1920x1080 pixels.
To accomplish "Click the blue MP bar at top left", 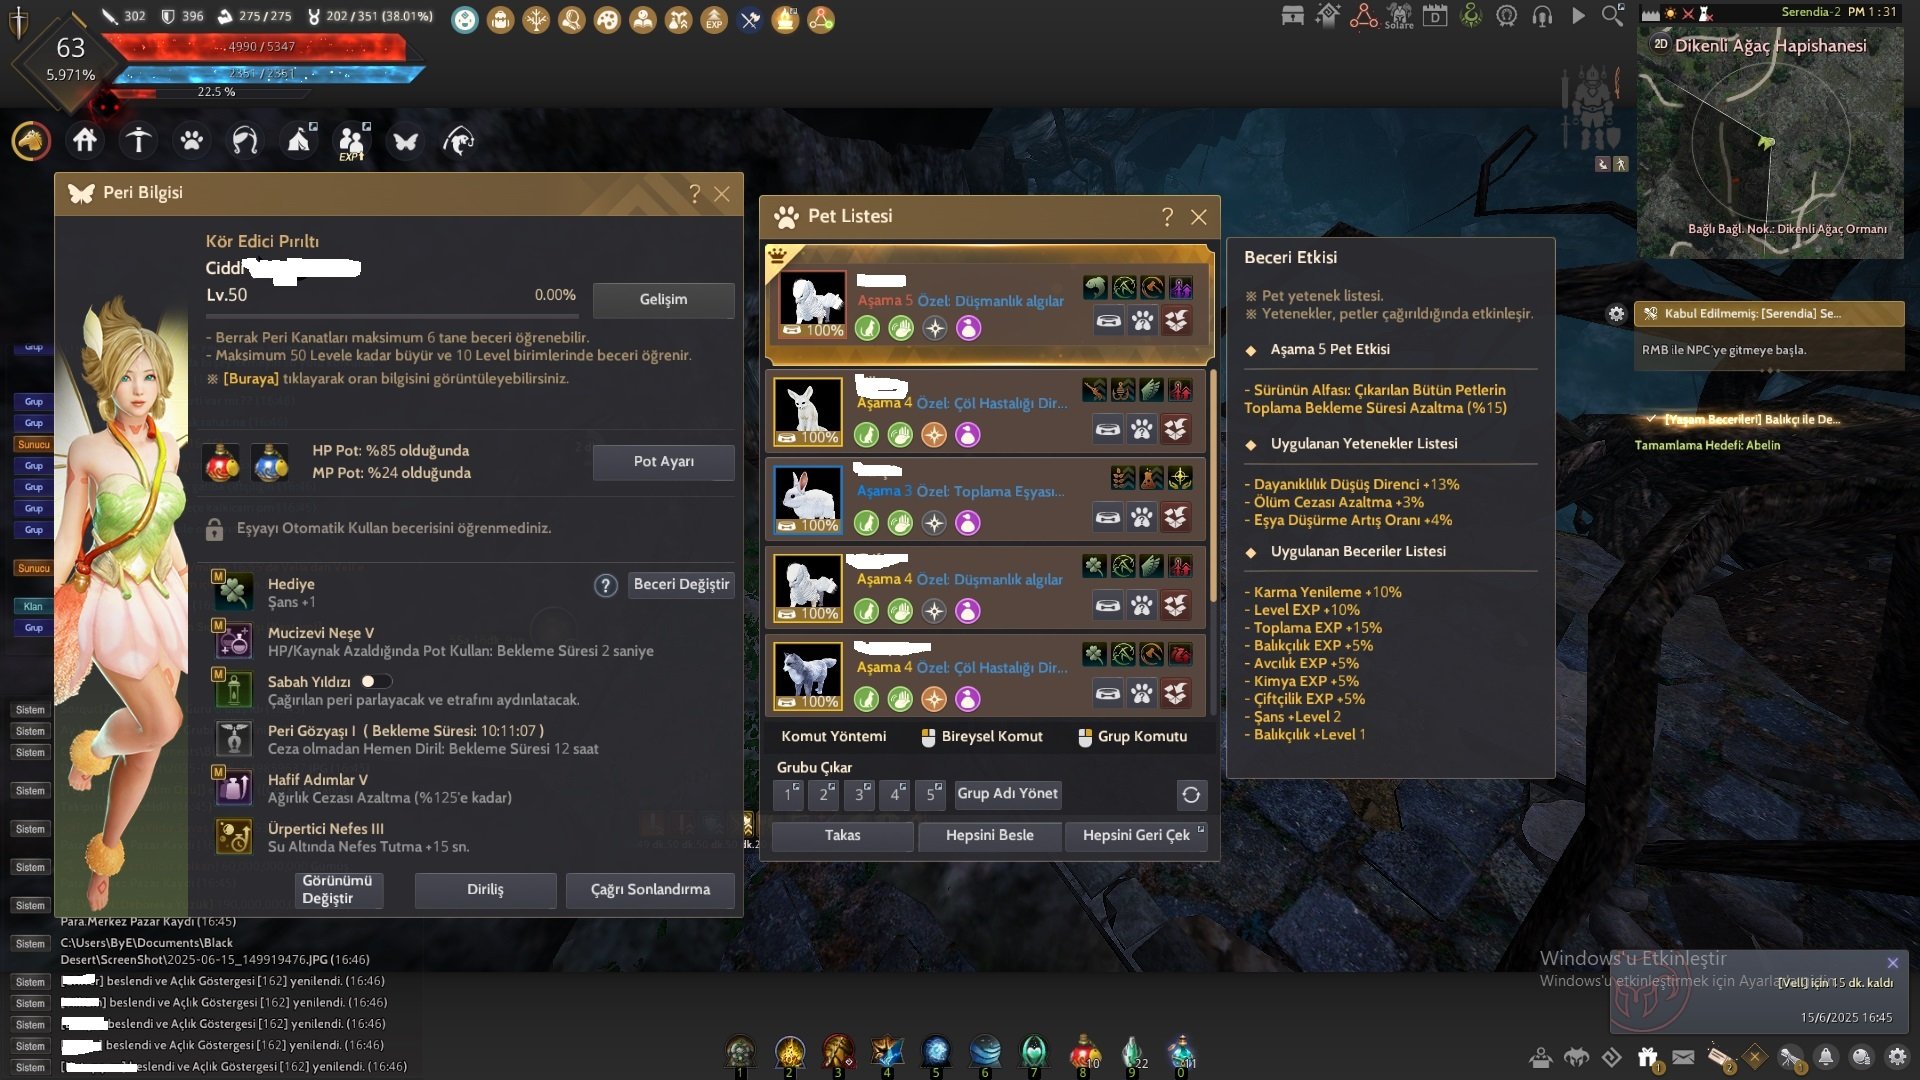I will click(x=265, y=74).
